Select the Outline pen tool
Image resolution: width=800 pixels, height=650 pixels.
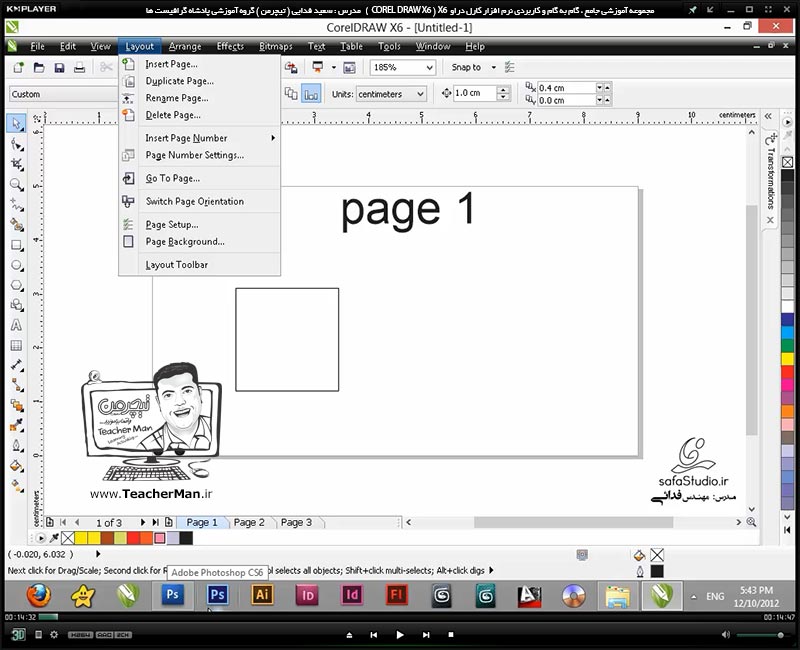click(x=16, y=446)
